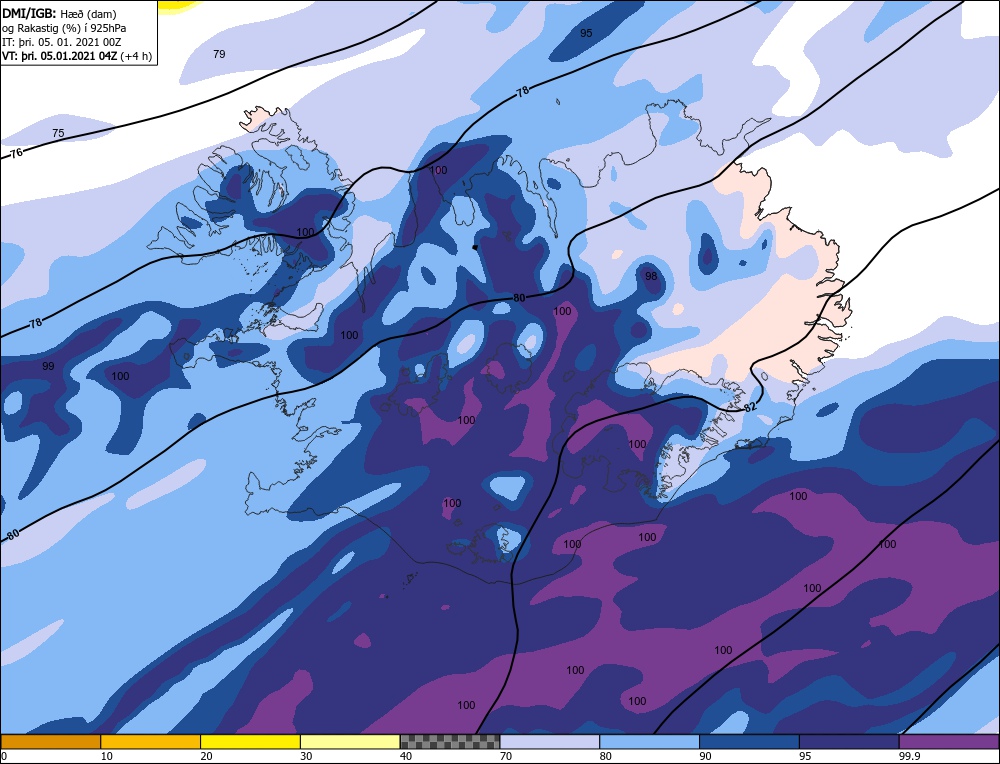The width and height of the screenshot is (1000, 764).
Task: Click the pale yellow 30–40 legend swatch
Action: [x=350, y=742]
